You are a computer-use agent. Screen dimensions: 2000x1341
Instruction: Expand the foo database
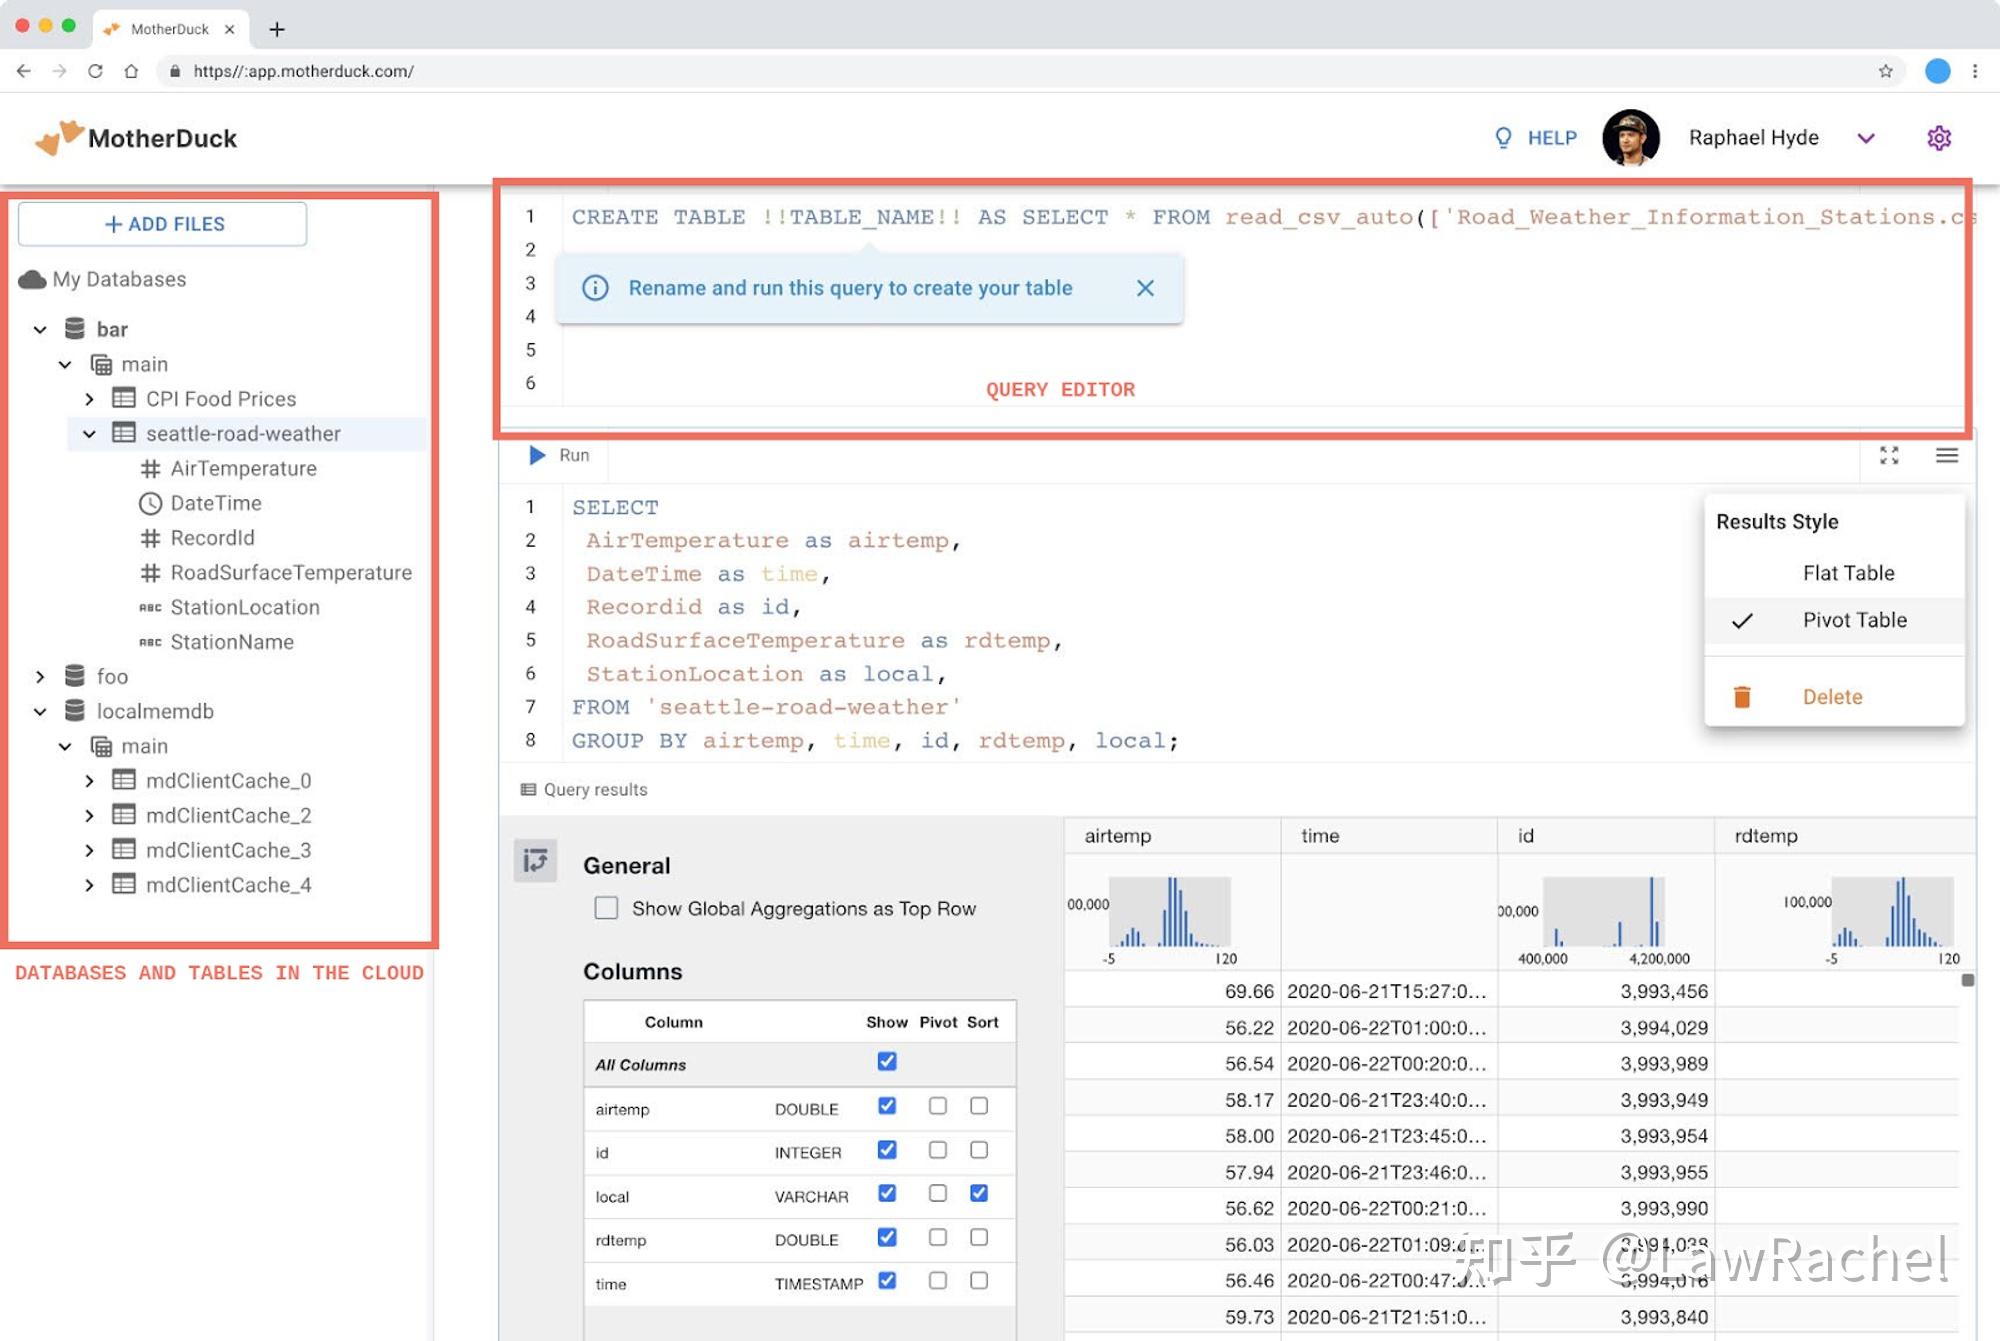pos(40,677)
